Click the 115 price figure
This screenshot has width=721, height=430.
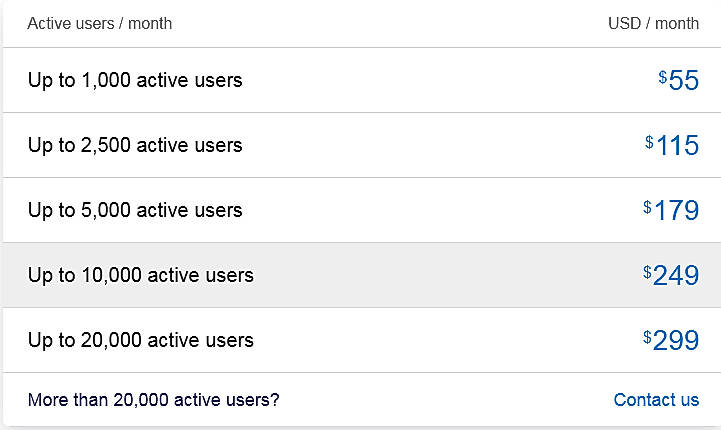point(678,146)
